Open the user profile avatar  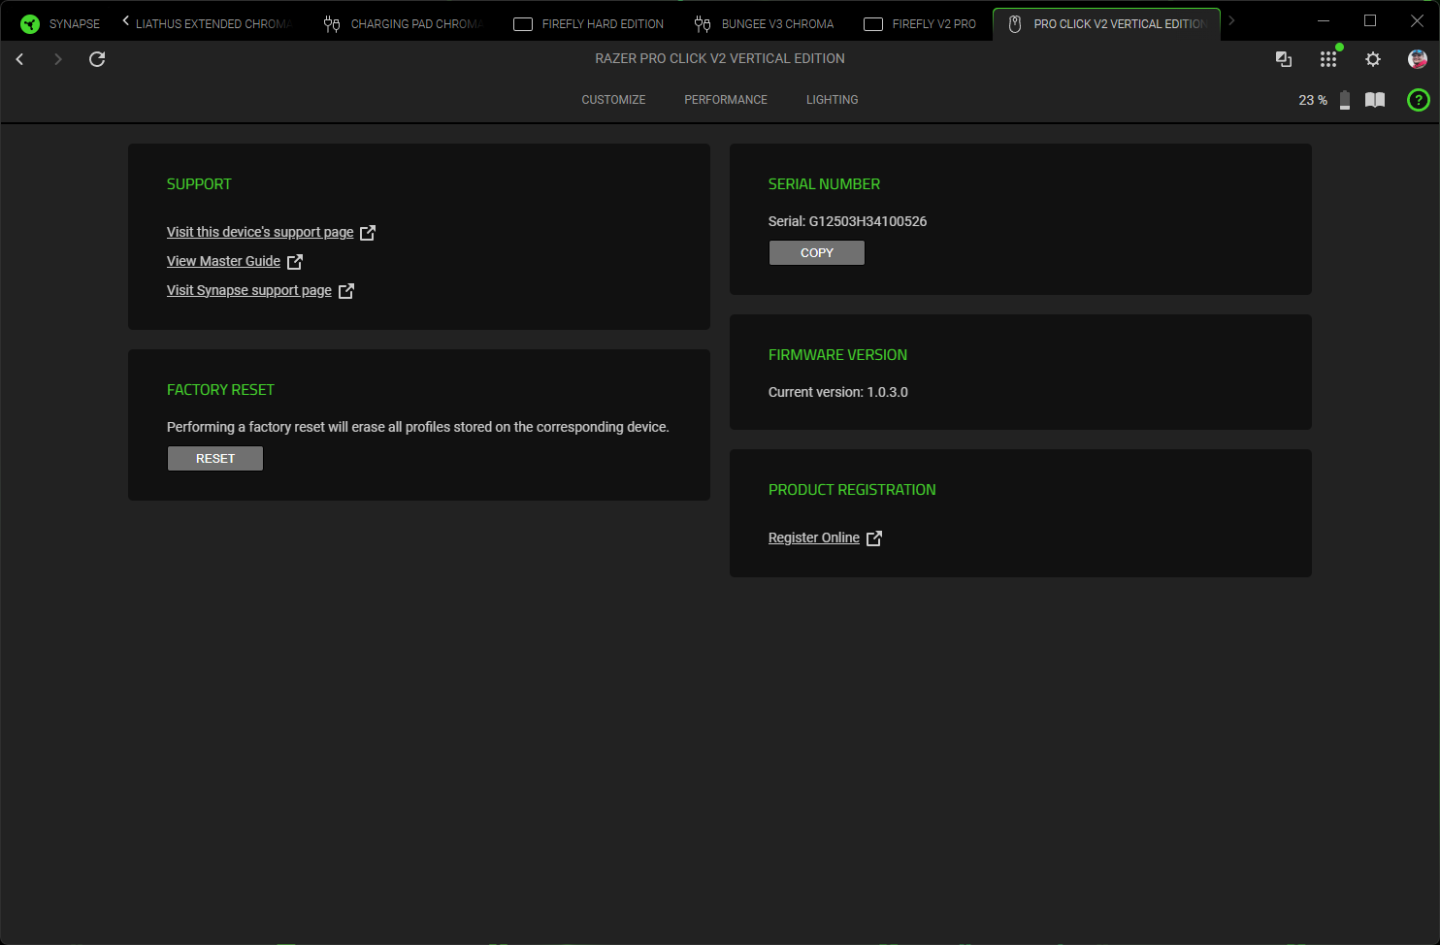pos(1417,59)
